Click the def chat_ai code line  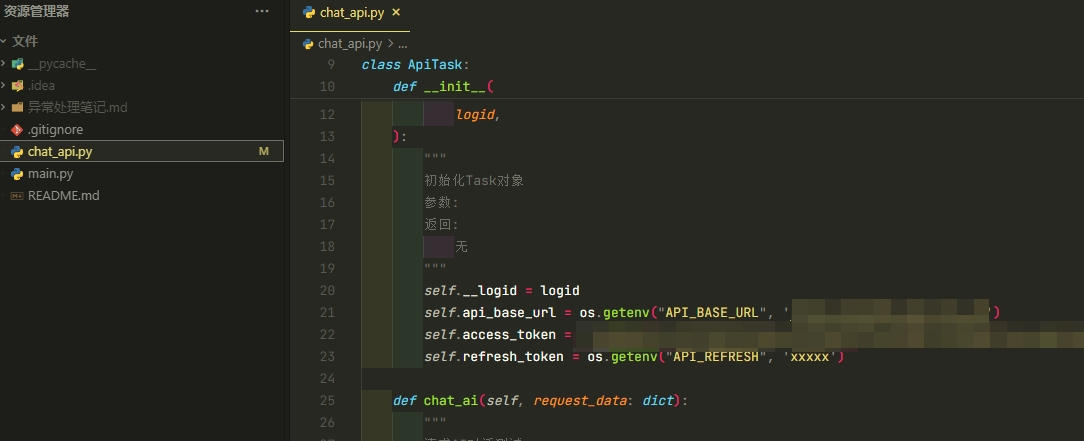pyautogui.click(x=540, y=401)
